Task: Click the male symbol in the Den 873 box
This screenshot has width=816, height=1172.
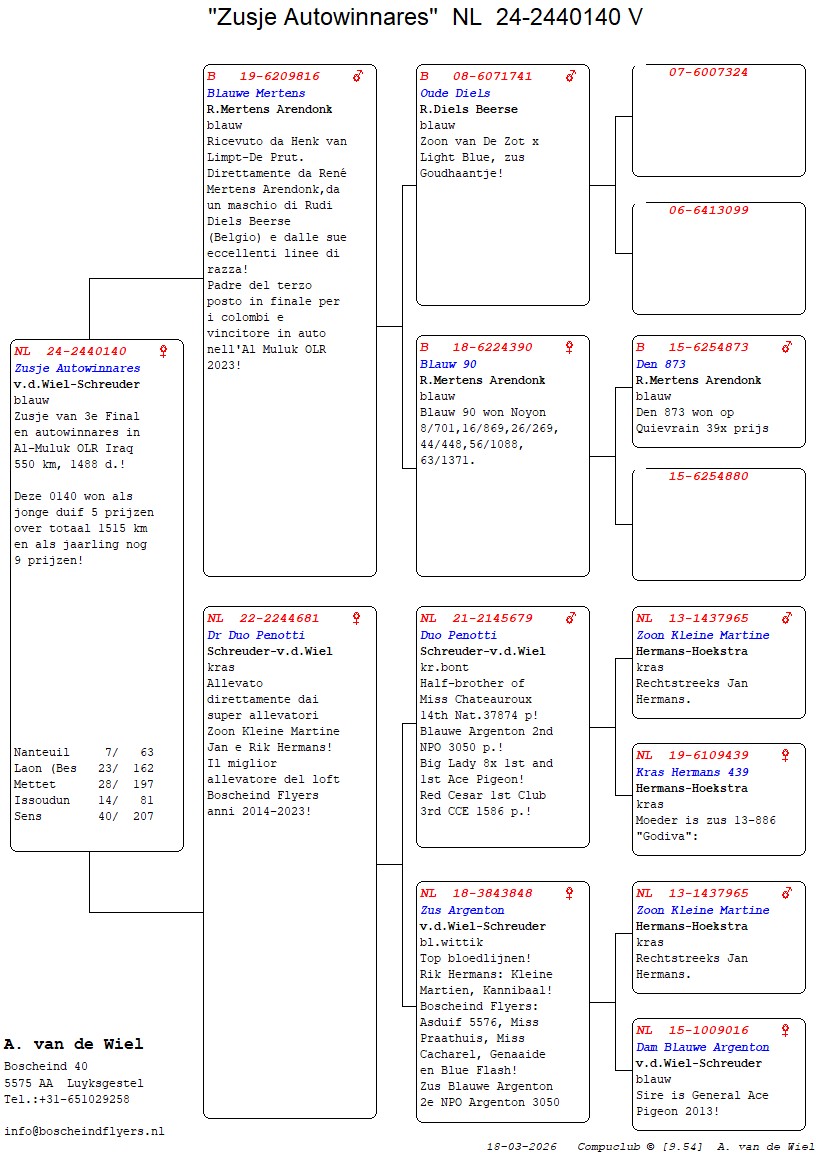Action: coord(787,347)
